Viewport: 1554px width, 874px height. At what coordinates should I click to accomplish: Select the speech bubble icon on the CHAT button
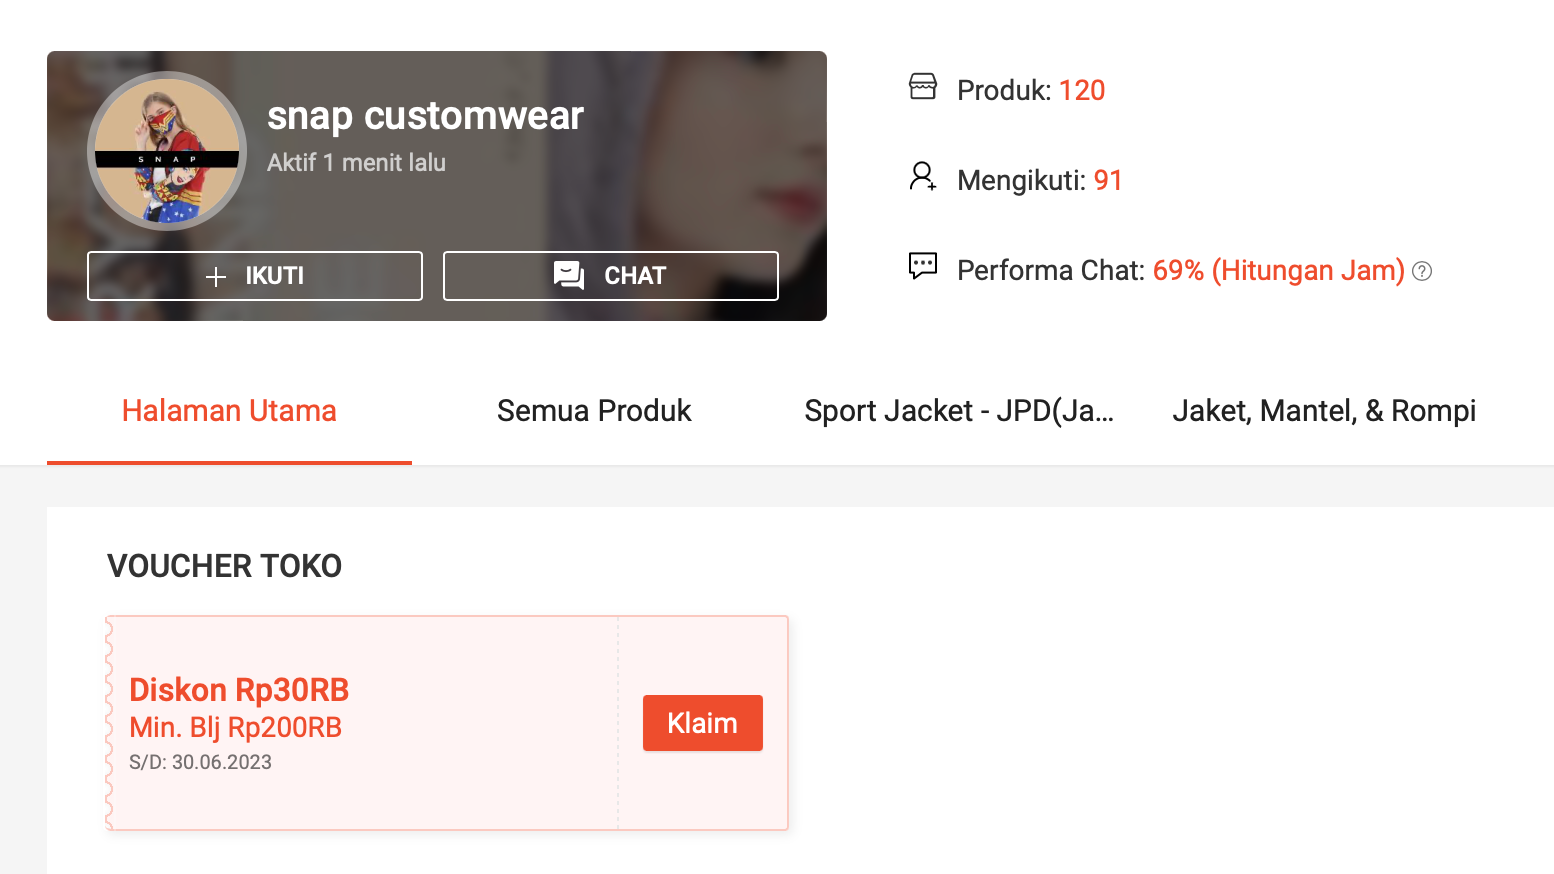pyautogui.click(x=569, y=275)
